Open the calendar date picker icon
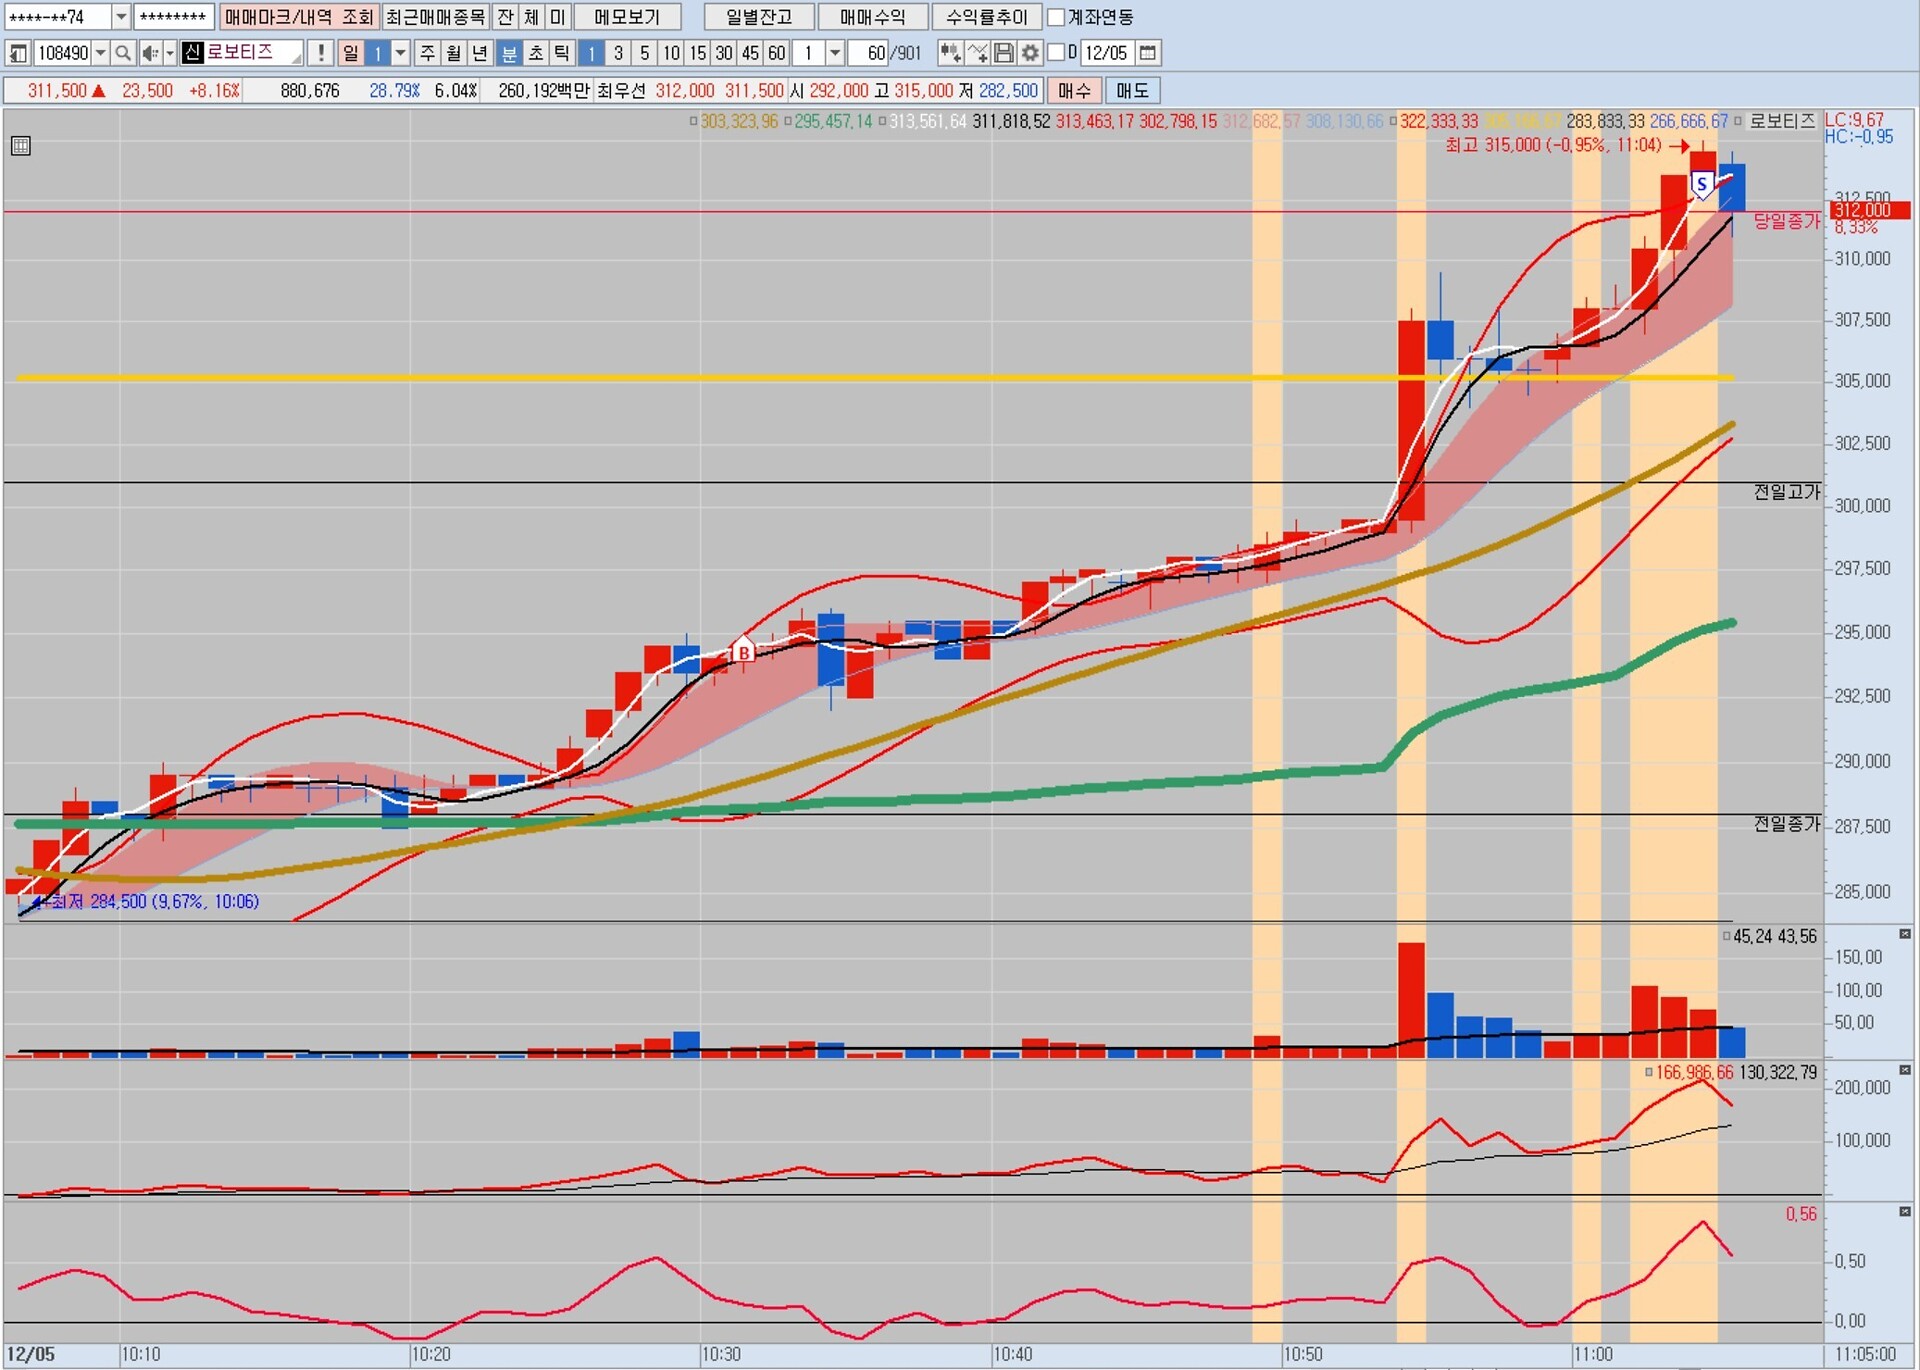 coord(1148,53)
